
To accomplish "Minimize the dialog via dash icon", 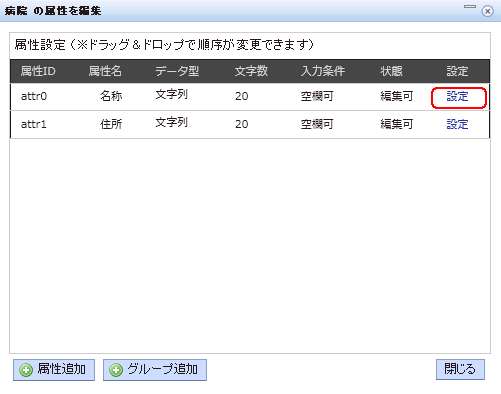I will tap(470, 6).
